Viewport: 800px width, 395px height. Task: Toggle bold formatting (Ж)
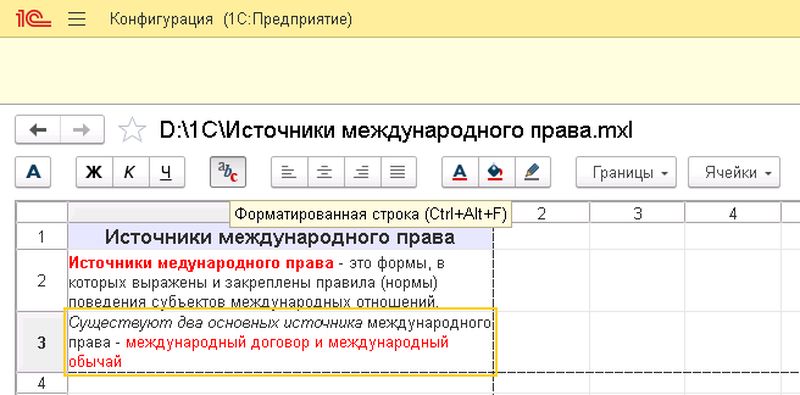click(x=94, y=172)
